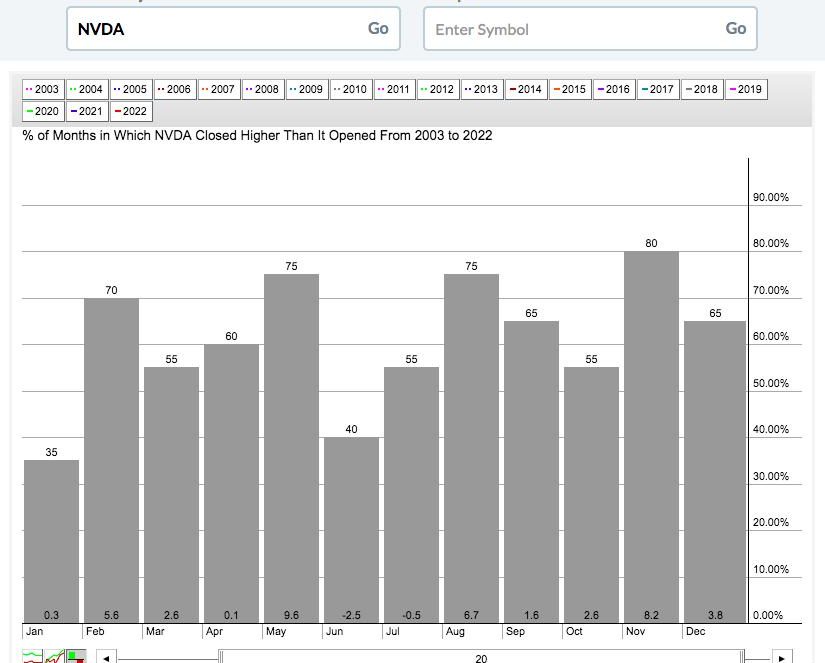Click the years range slider showing 20

click(x=481, y=658)
